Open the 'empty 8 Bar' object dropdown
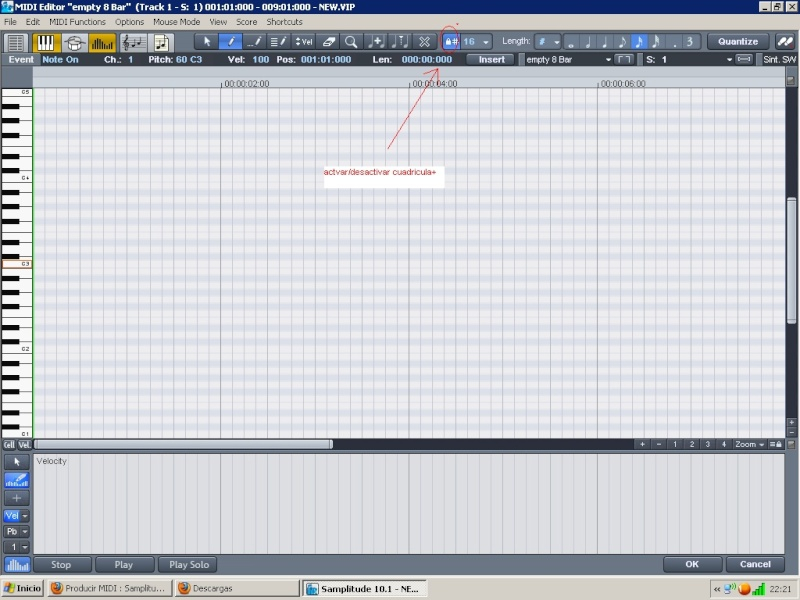This screenshot has height=600, width=800. click(x=608, y=60)
